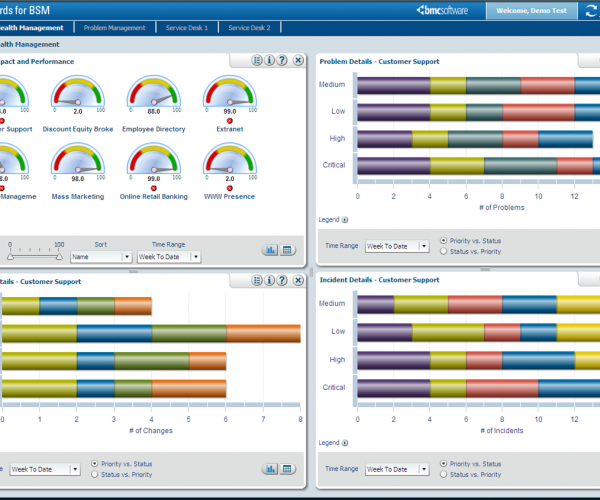Click red alert icon under Online Retail Banking
Viewport: 600px width, 500px height.
point(154,188)
